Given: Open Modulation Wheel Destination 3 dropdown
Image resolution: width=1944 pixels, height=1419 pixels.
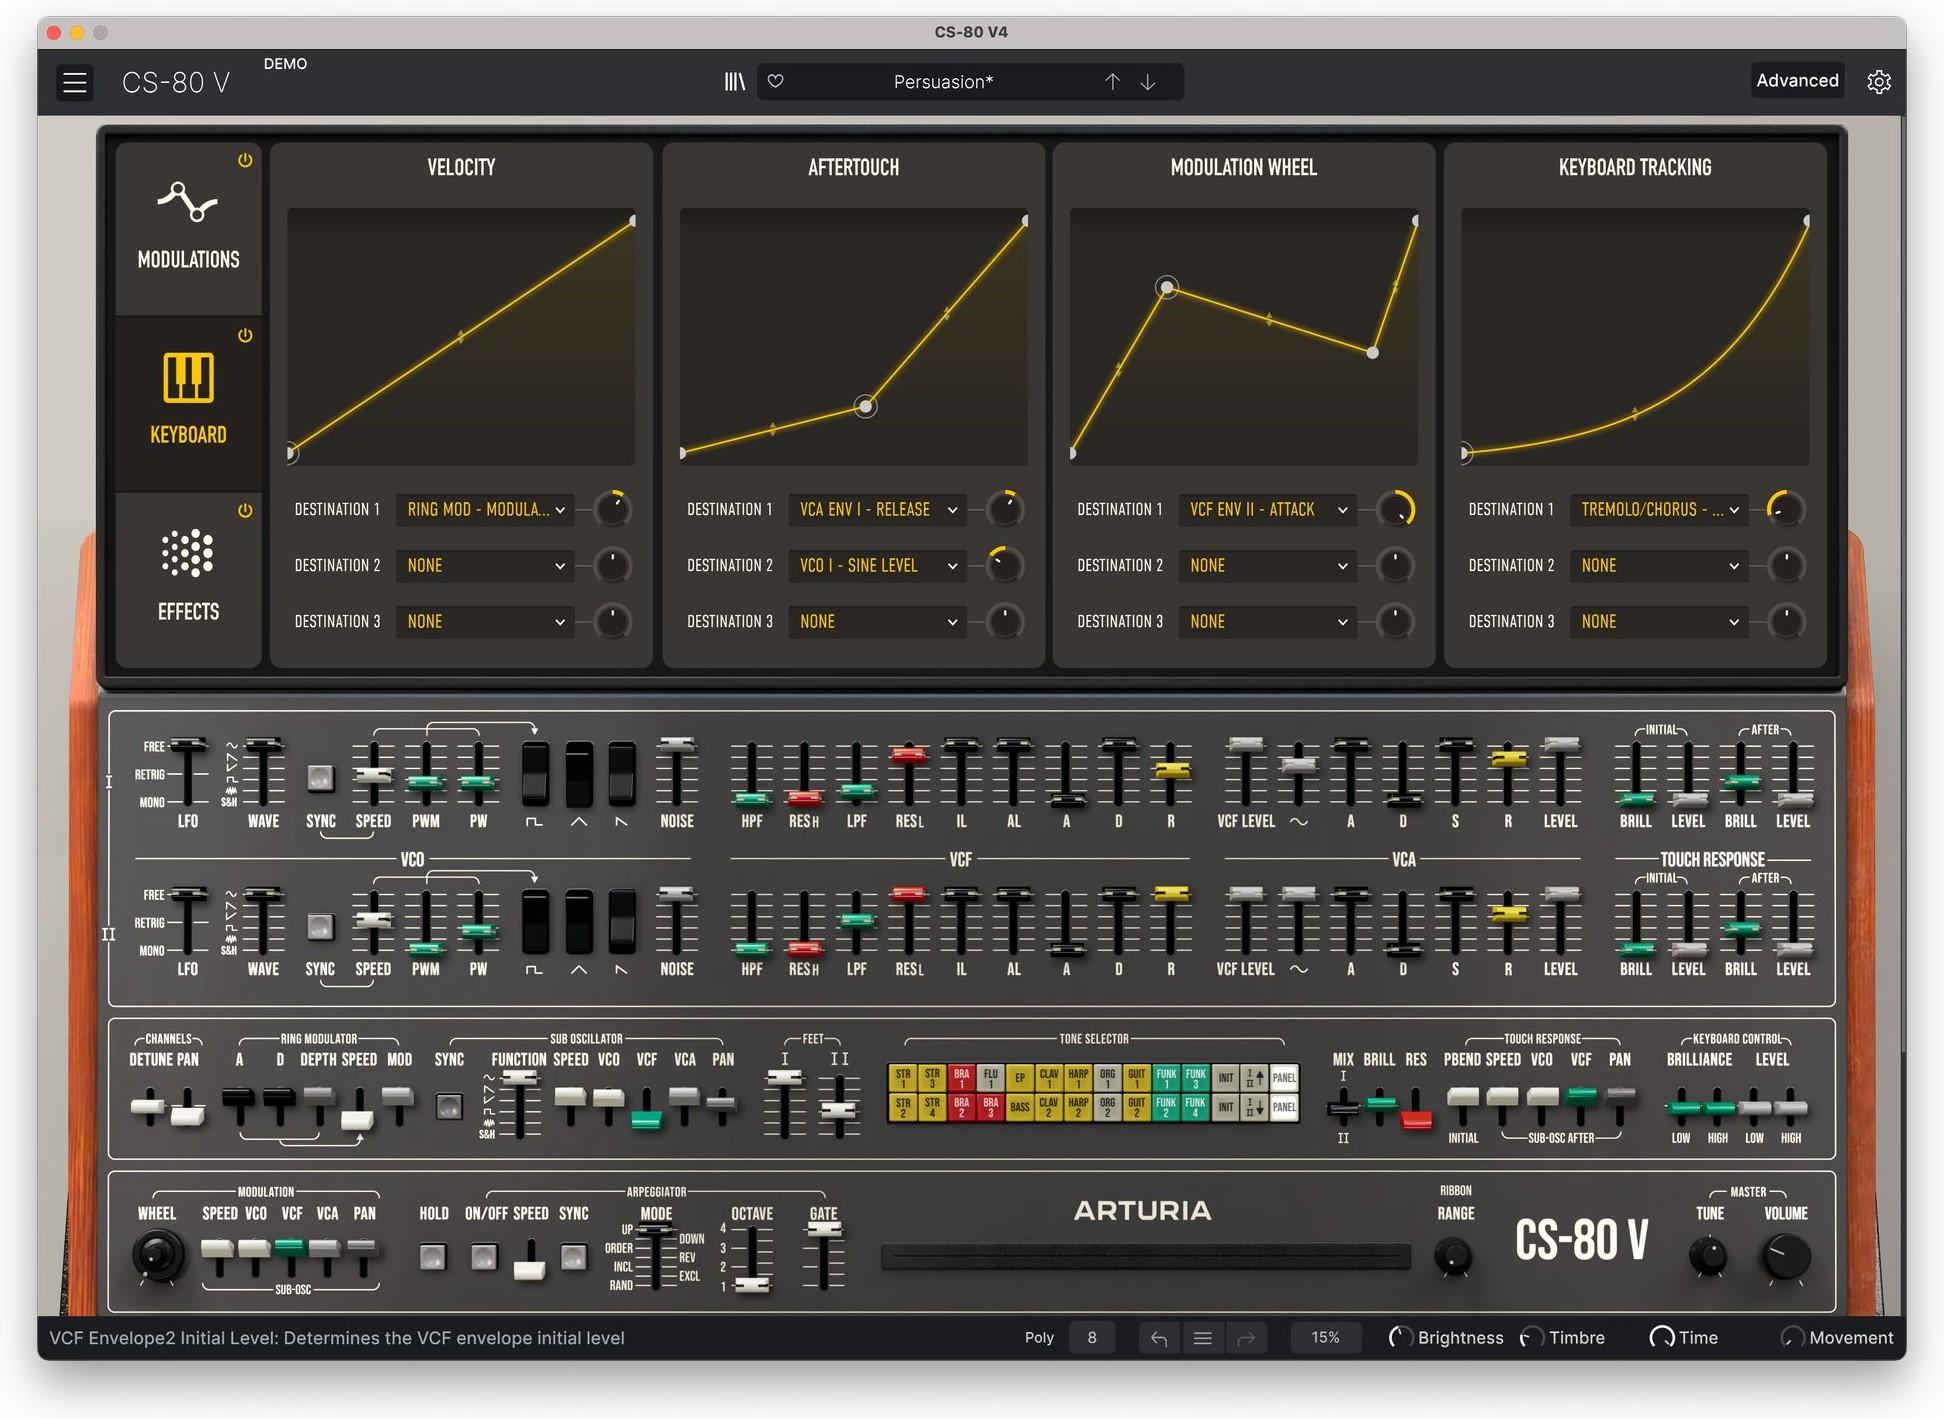Looking at the screenshot, I should pos(1267,622).
